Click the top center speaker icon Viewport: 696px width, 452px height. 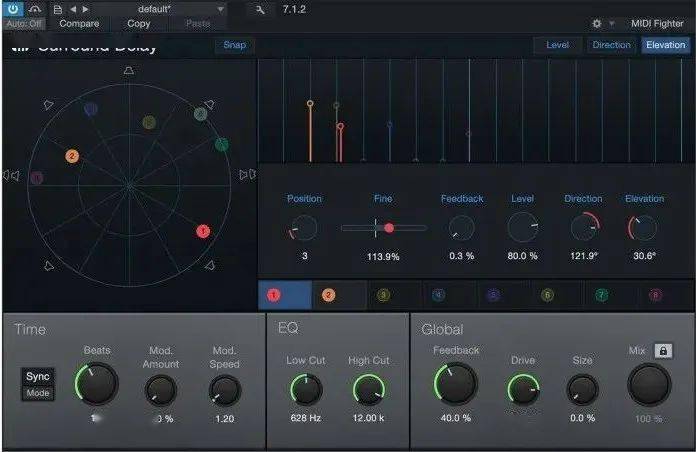click(128, 71)
